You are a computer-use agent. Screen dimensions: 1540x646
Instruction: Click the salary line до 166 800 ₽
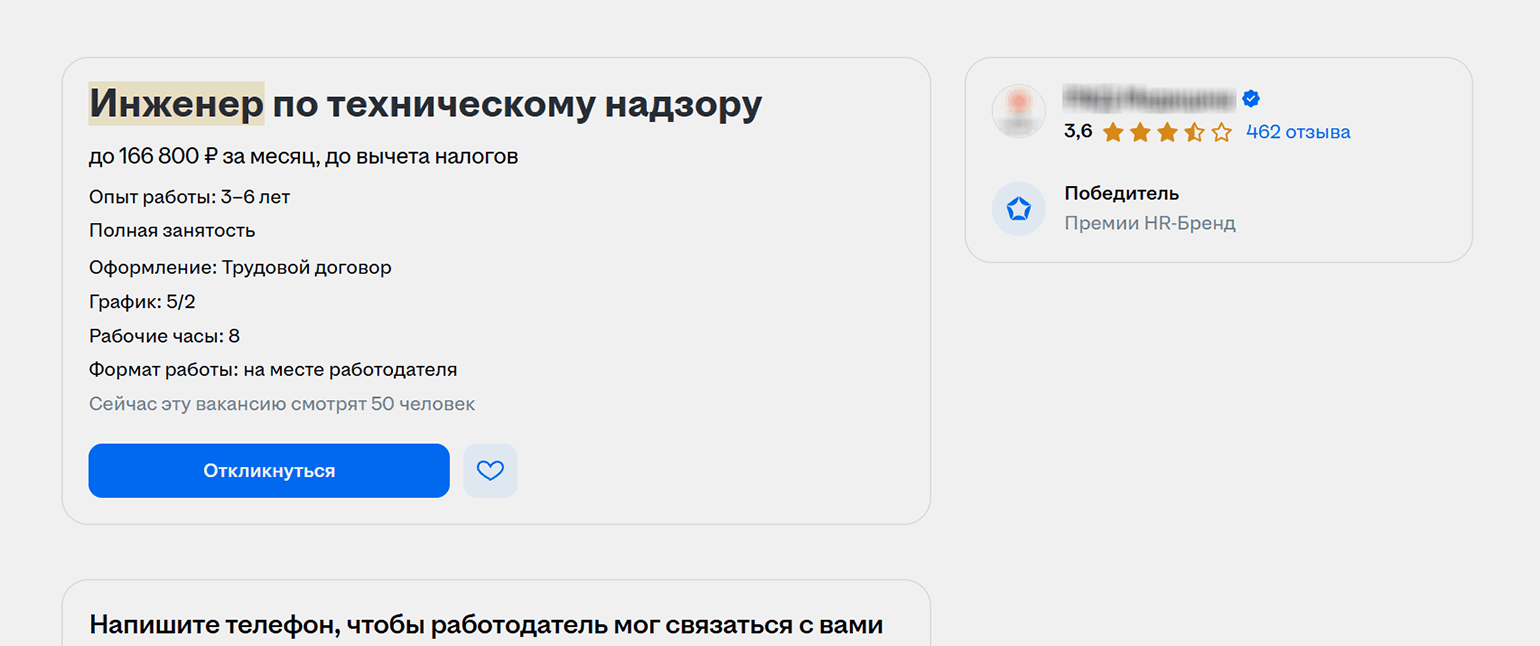303,157
